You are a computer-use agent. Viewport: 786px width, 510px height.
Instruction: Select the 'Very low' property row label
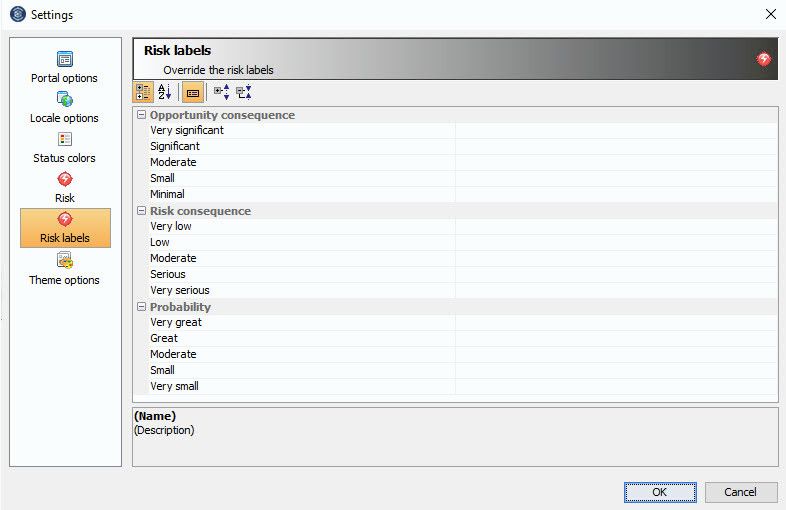coord(170,226)
